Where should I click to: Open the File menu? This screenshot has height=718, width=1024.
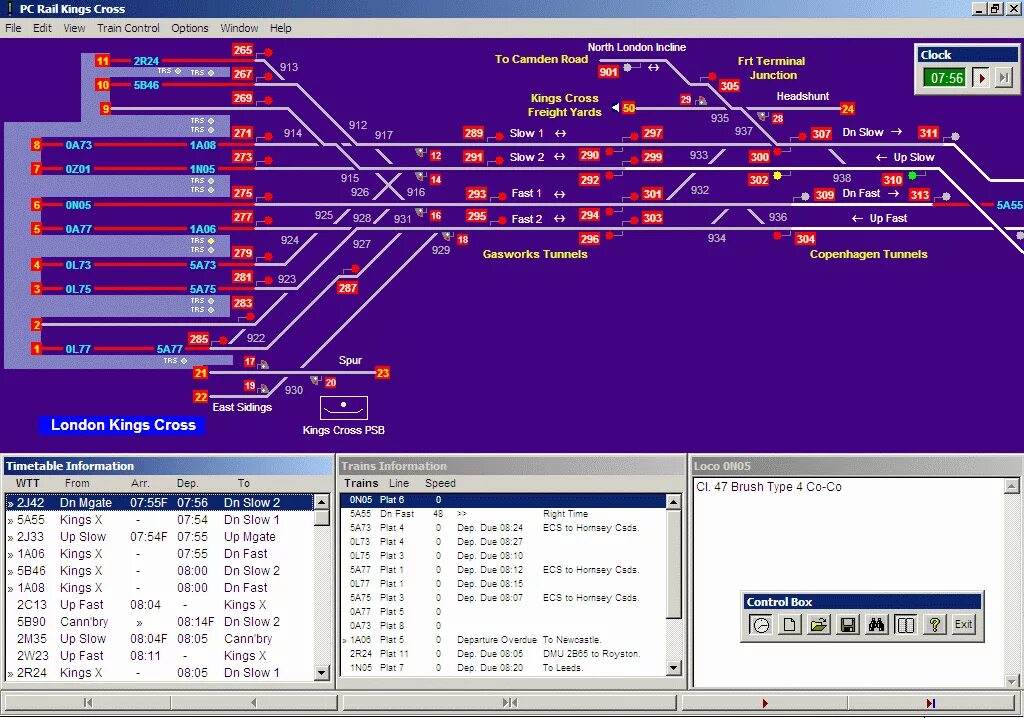[13, 28]
